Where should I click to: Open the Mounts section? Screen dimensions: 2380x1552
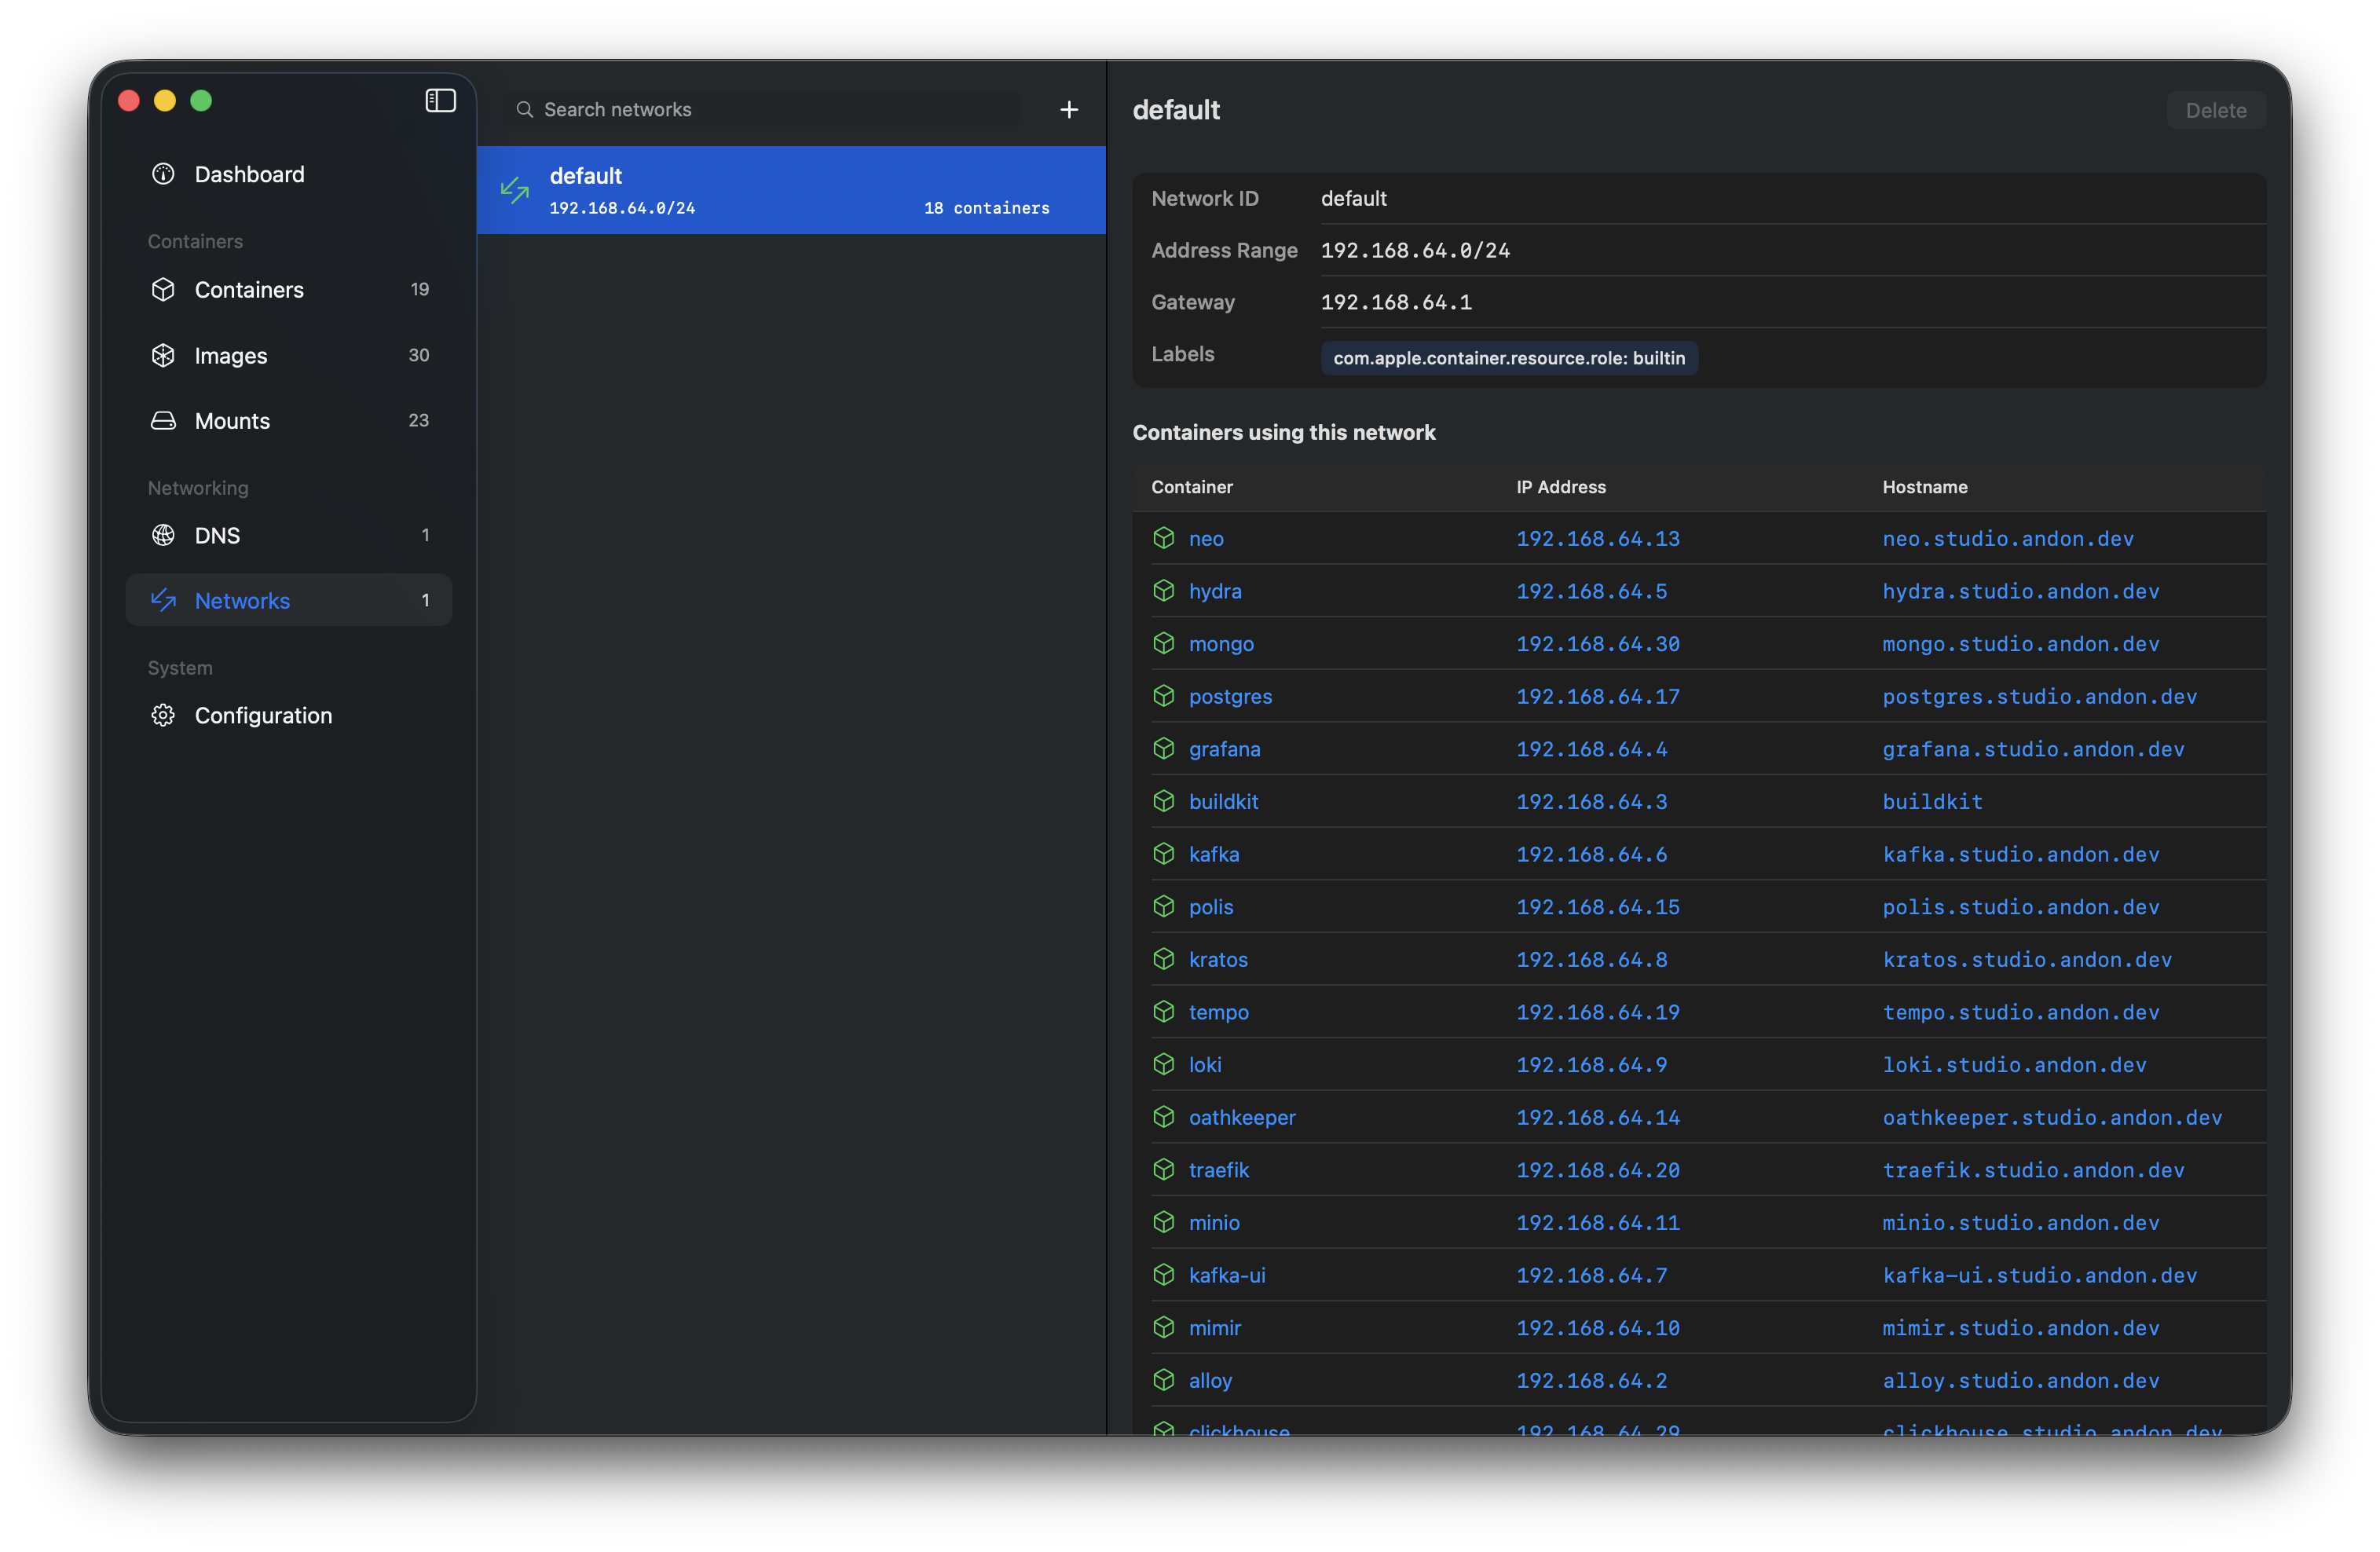click(x=289, y=421)
